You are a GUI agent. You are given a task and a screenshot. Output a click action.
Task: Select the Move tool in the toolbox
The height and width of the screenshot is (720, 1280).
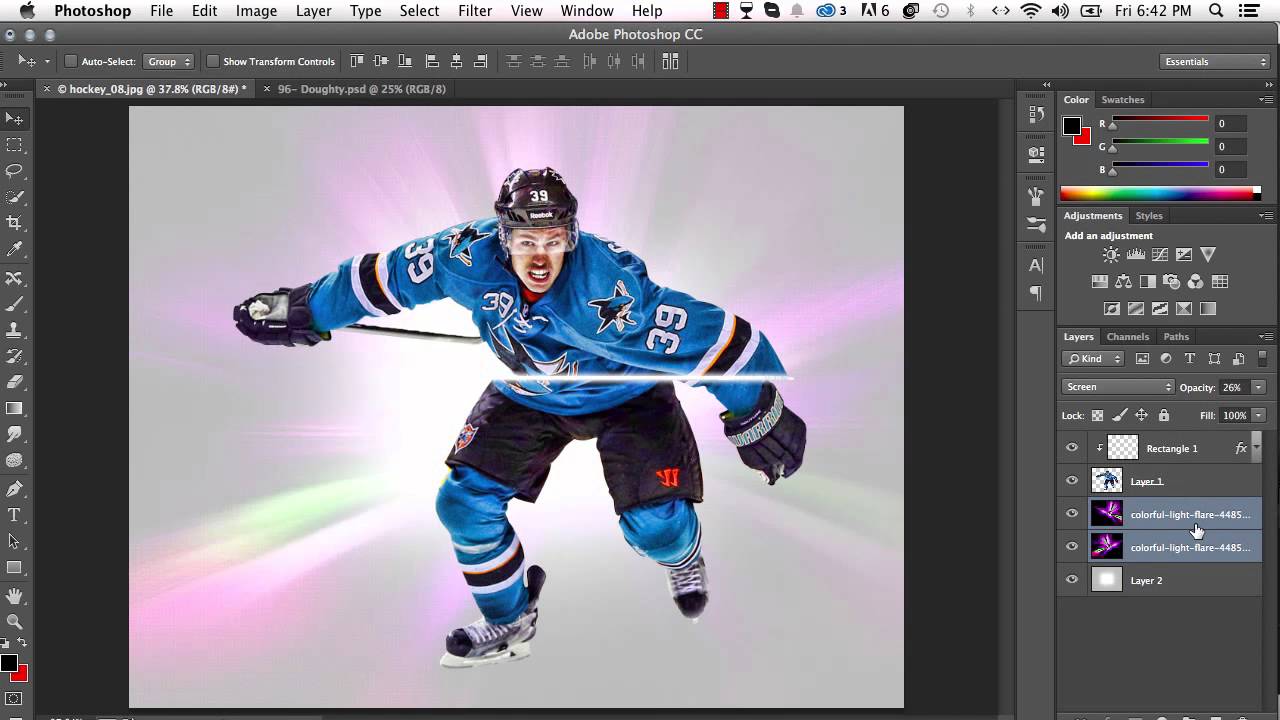(x=14, y=118)
